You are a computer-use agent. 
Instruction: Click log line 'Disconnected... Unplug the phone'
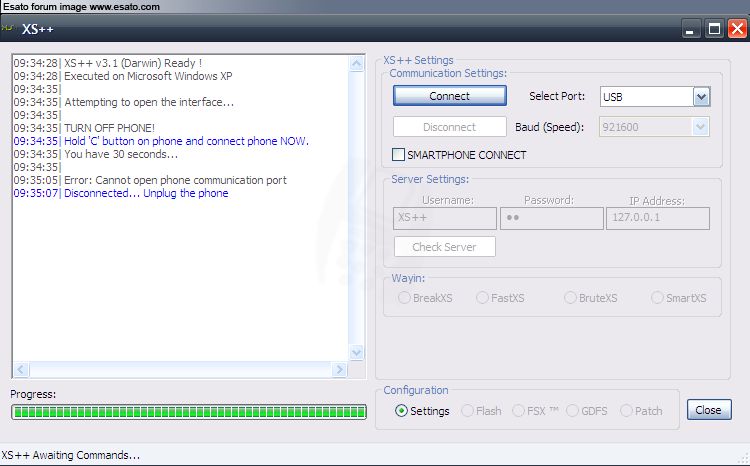pos(146,193)
